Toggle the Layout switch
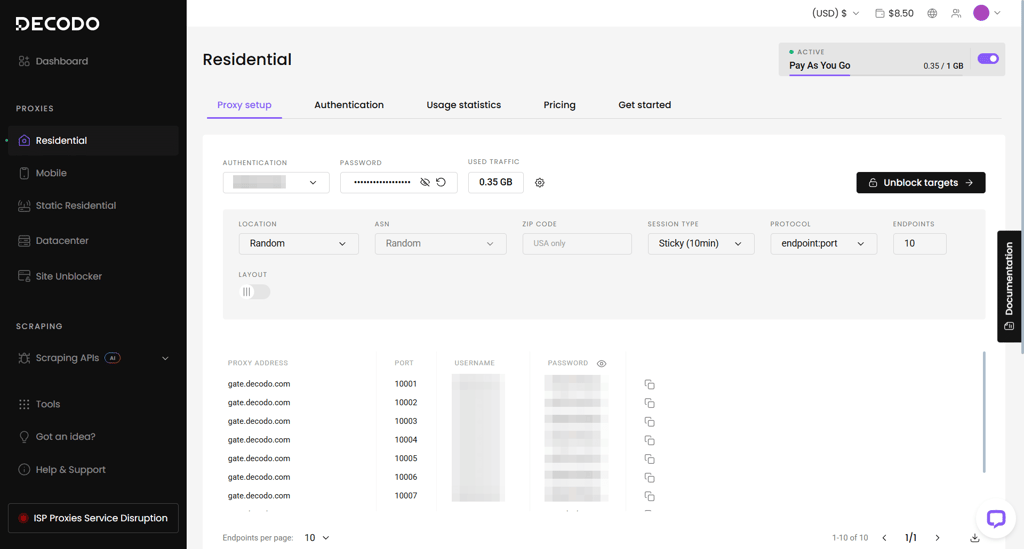Screen dimensions: 1024x549 click(254, 292)
